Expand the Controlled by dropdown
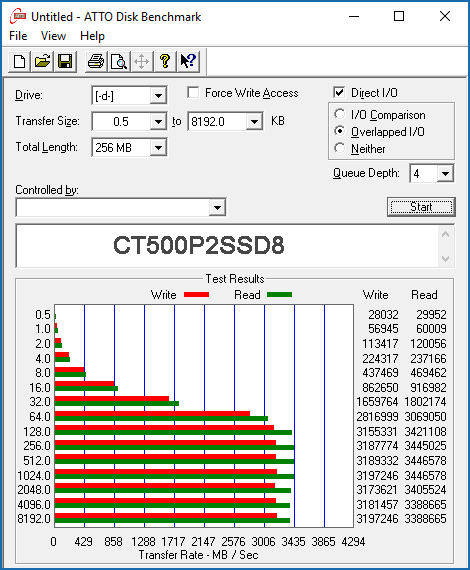Image resolution: width=470 pixels, height=570 pixels. pyautogui.click(x=217, y=208)
